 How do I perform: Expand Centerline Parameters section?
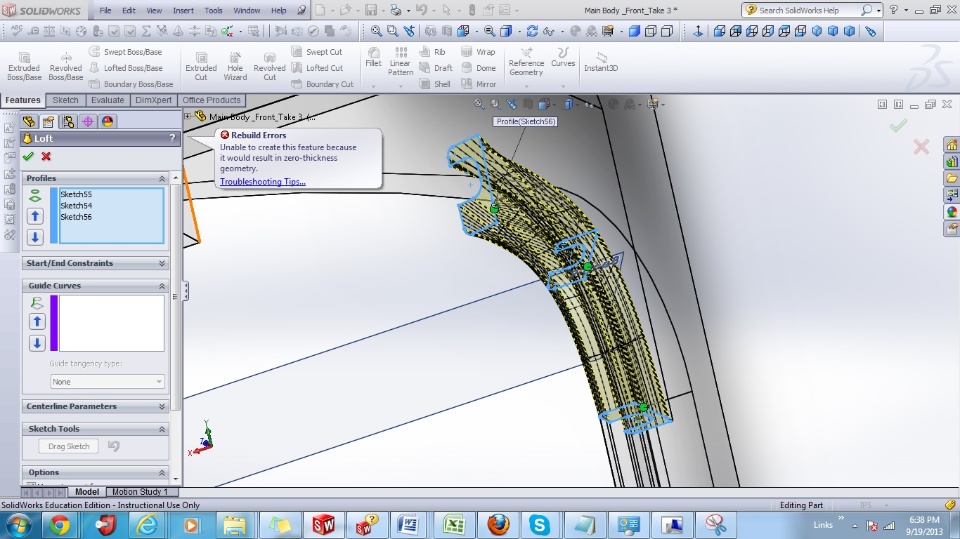(162, 407)
